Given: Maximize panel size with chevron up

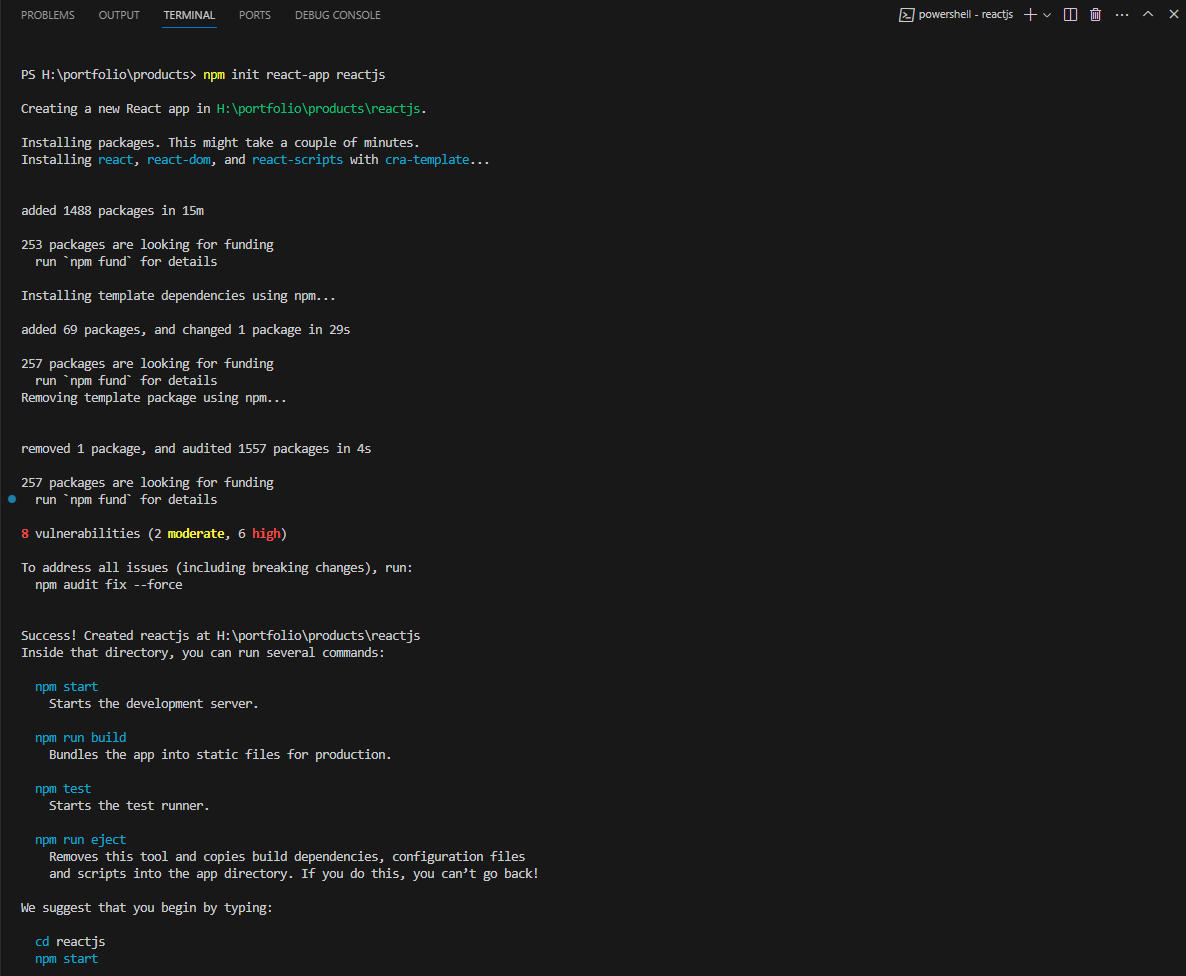Looking at the screenshot, I should (1147, 14).
